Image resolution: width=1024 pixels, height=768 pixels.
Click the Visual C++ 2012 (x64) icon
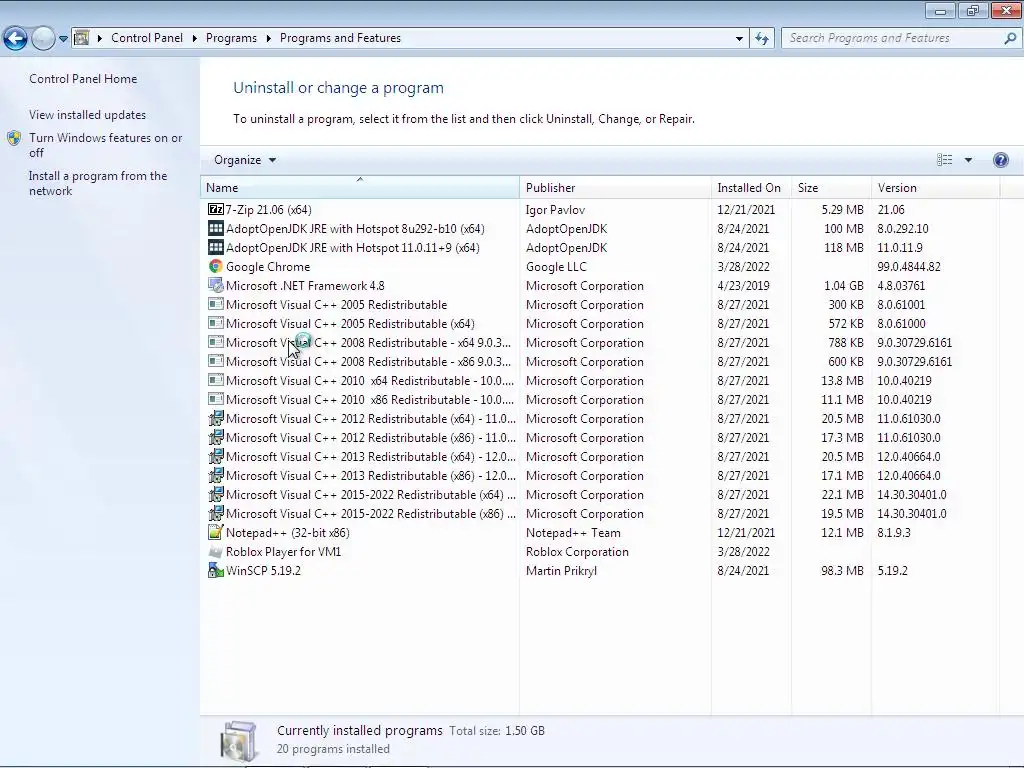[x=216, y=418]
